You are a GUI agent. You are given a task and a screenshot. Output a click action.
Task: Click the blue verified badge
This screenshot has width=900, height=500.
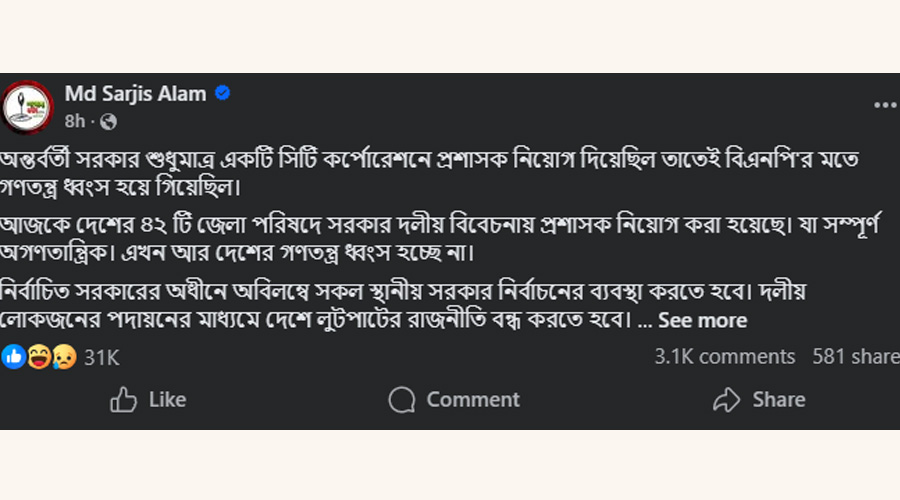[222, 94]
